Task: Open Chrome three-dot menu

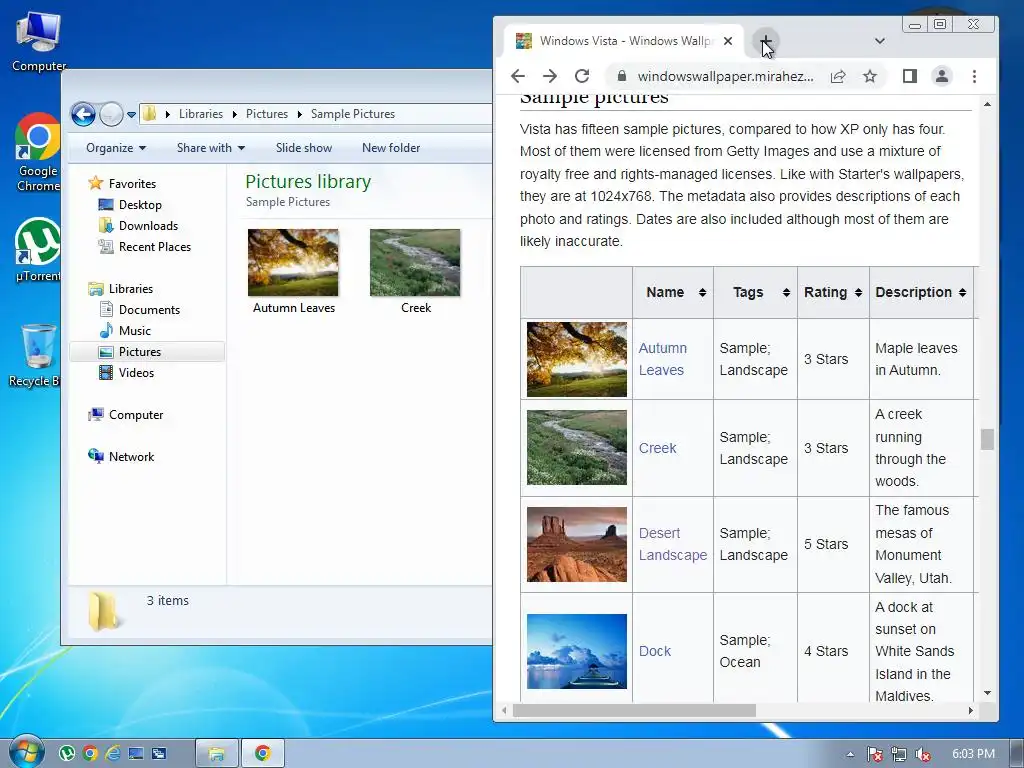Action: pos(974,76)
